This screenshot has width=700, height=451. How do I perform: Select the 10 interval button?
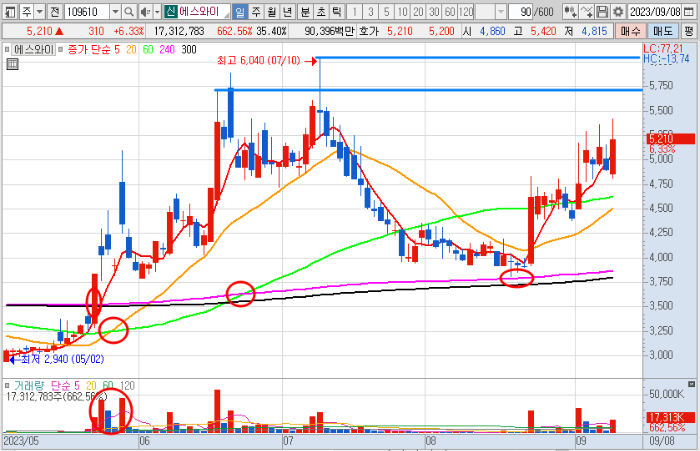click(x=403, y=11)
